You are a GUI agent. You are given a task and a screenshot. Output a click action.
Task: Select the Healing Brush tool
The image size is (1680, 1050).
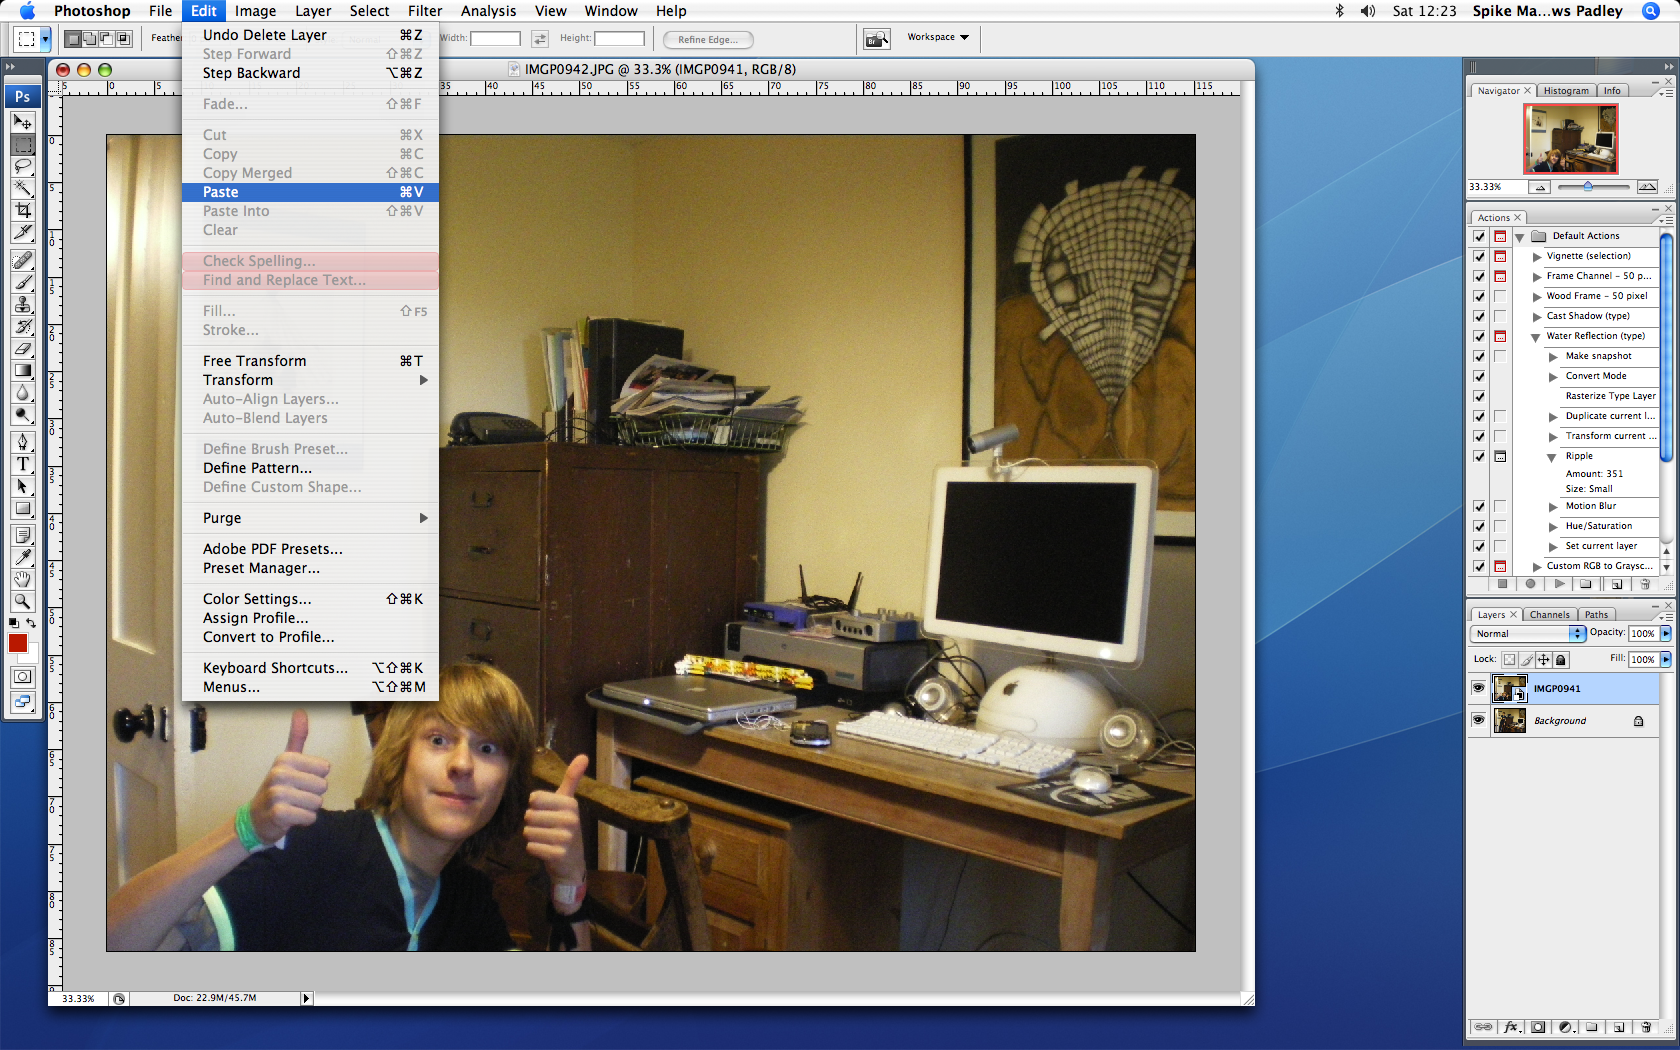[x=22, y=261]
